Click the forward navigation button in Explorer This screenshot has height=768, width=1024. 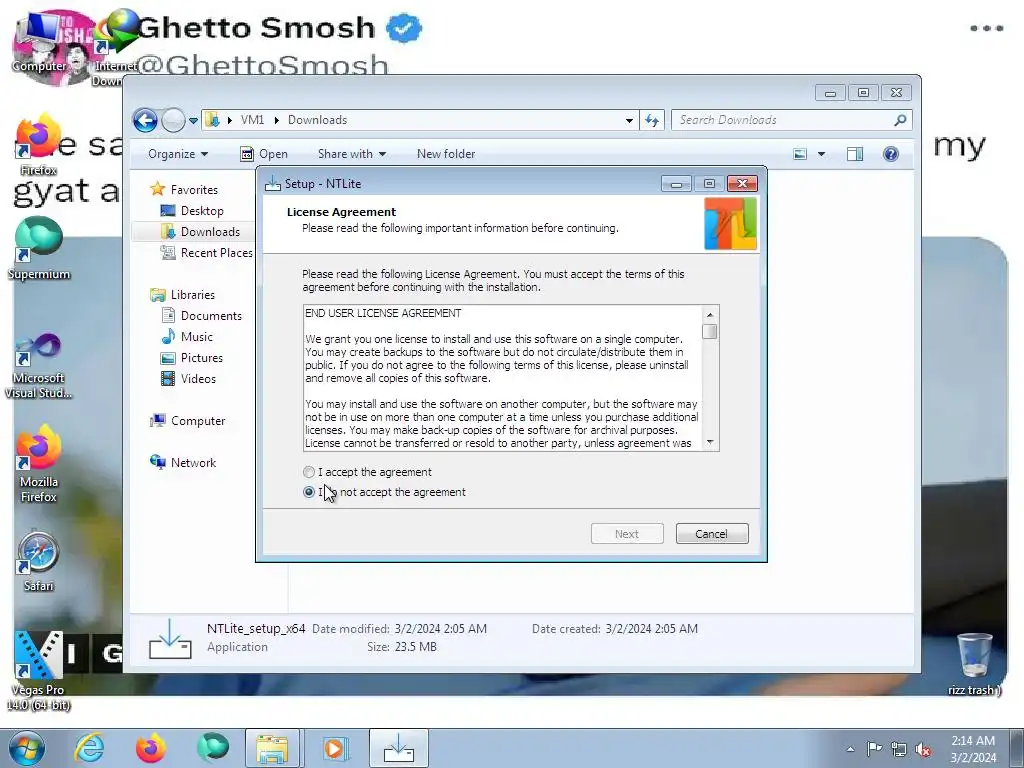click(173, 120)
